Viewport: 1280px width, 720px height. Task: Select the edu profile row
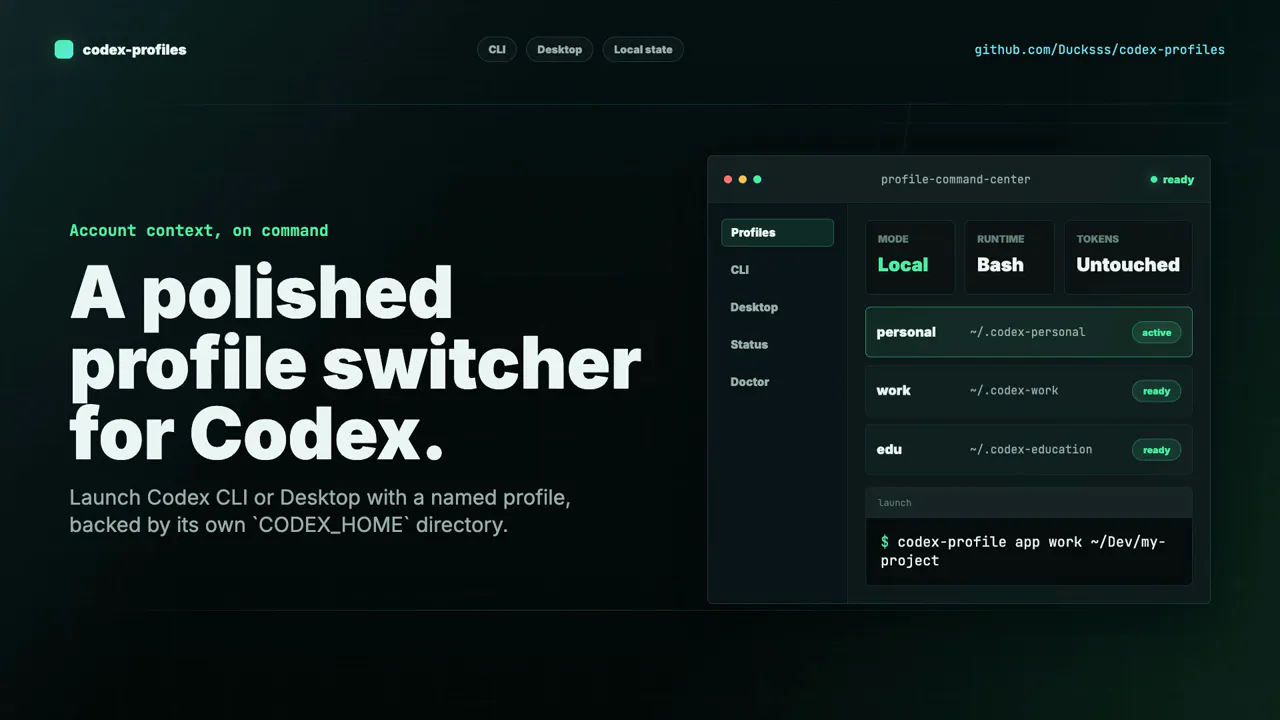(x=1029, y=450)
